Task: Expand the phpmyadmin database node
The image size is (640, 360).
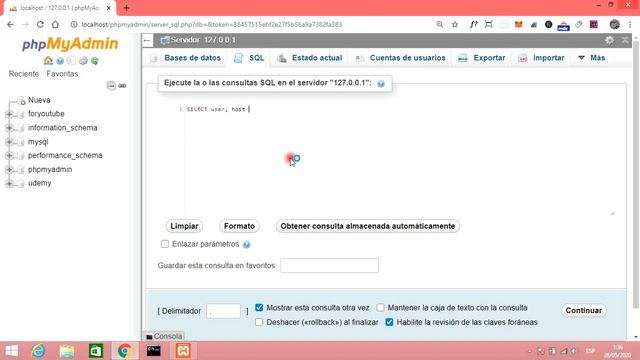Action: (x=9, y=169)
